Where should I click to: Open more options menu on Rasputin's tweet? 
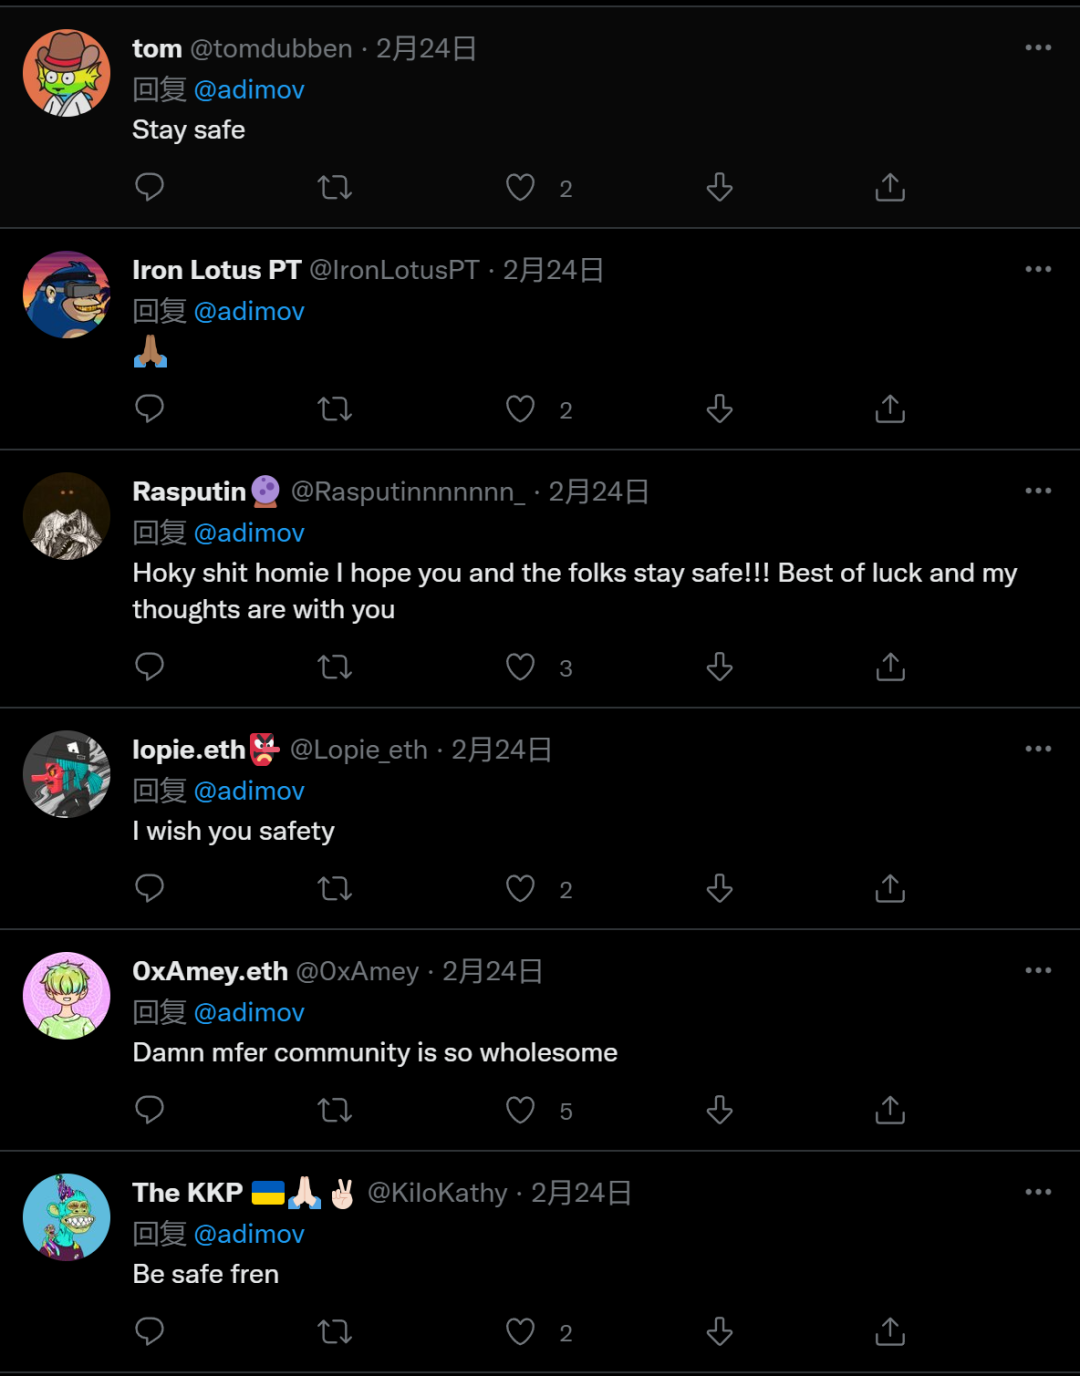click(1038, 491)
